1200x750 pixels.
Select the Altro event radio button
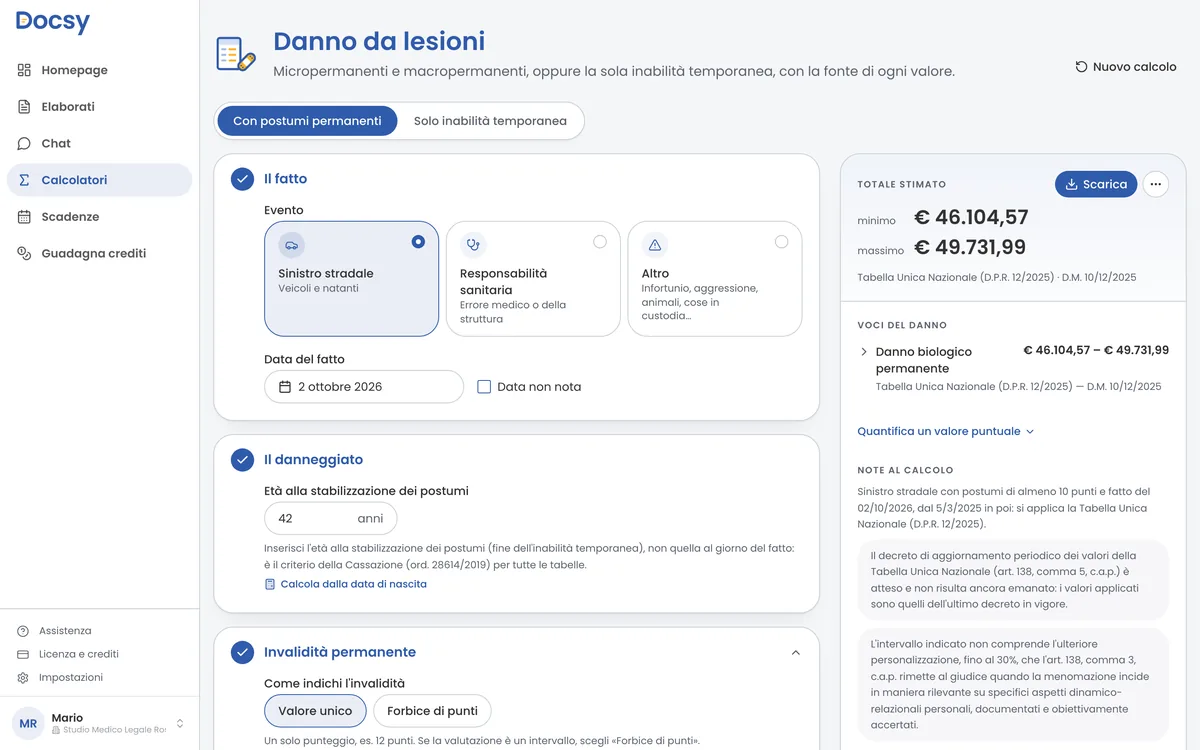[x=781, y=242]
